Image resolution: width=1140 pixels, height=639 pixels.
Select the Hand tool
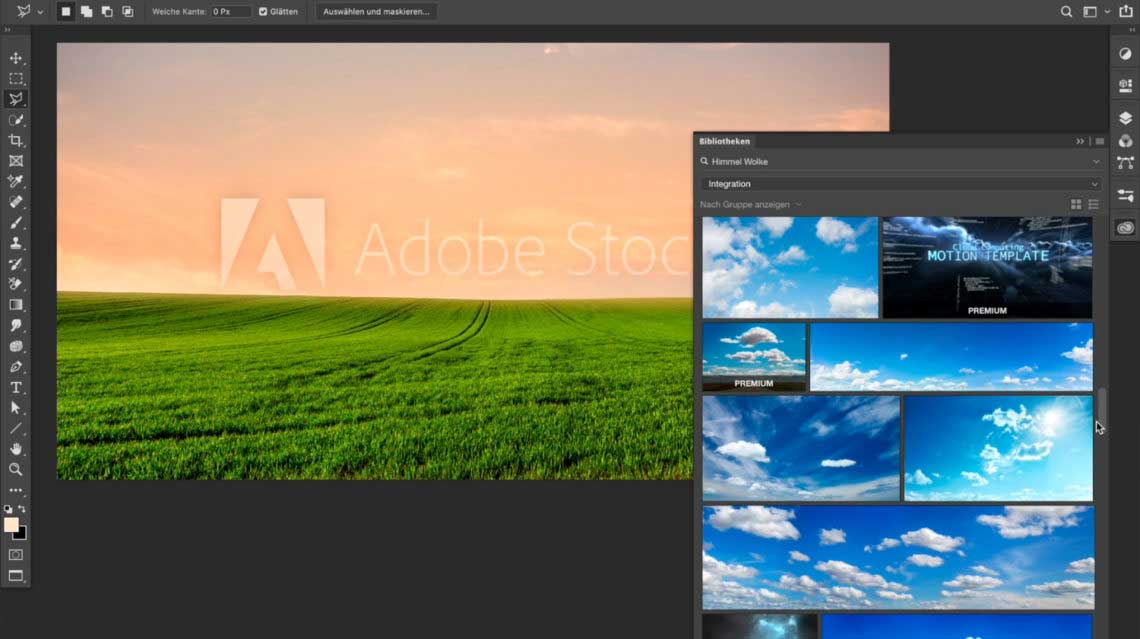[x=16, y=449]
